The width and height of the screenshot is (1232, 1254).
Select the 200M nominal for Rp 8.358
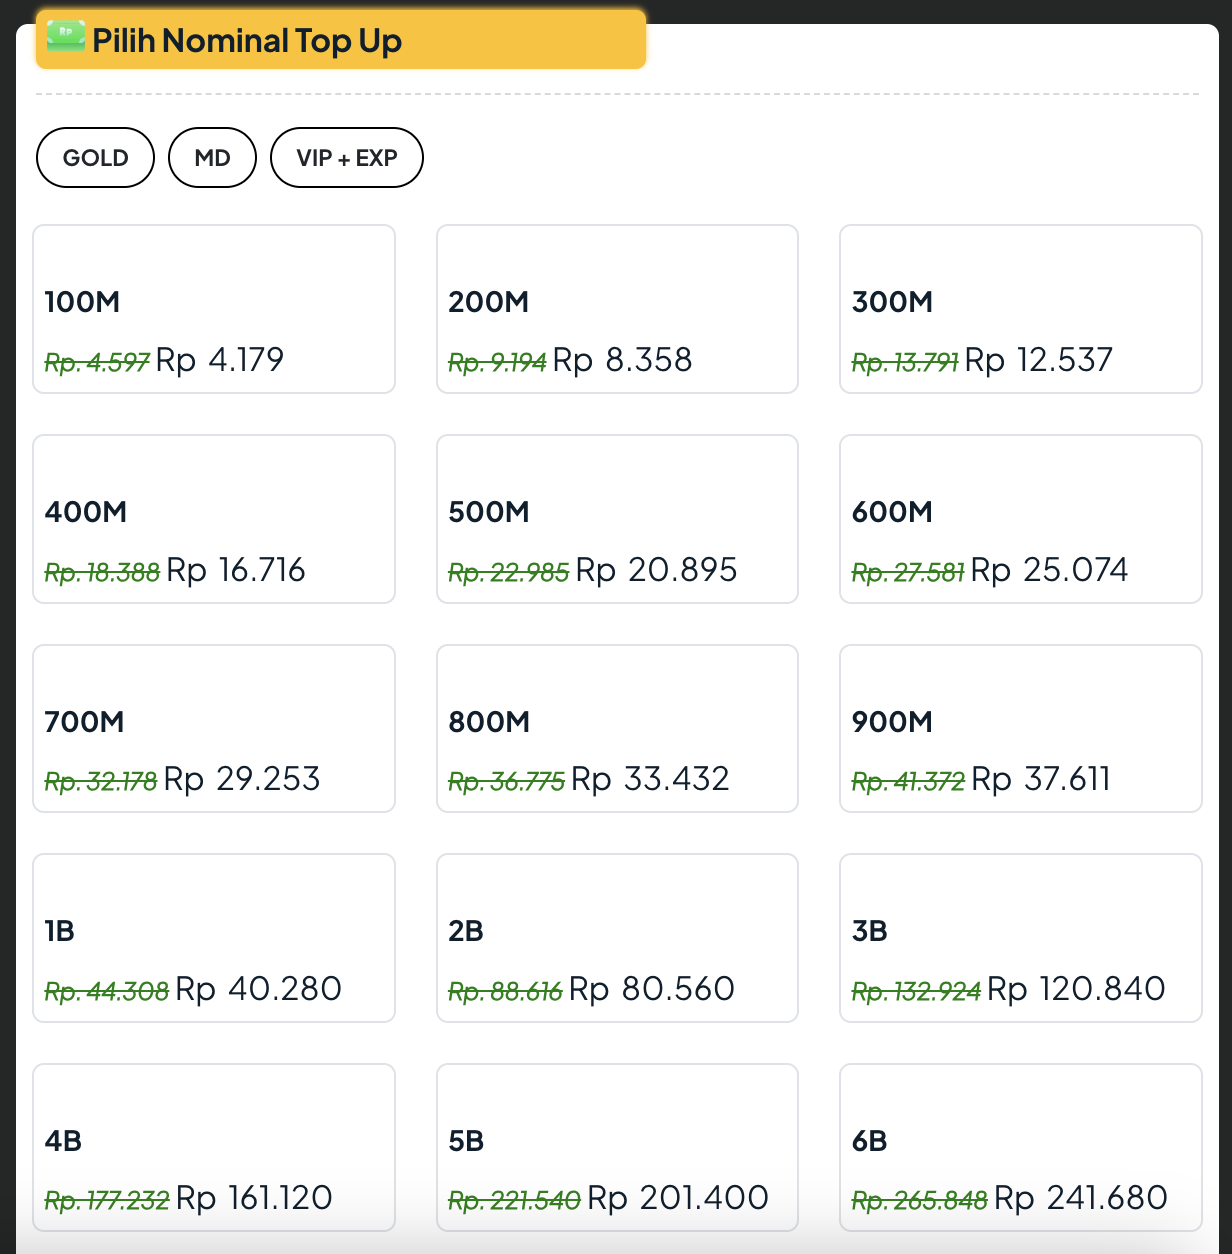click(x=617, y=309)
